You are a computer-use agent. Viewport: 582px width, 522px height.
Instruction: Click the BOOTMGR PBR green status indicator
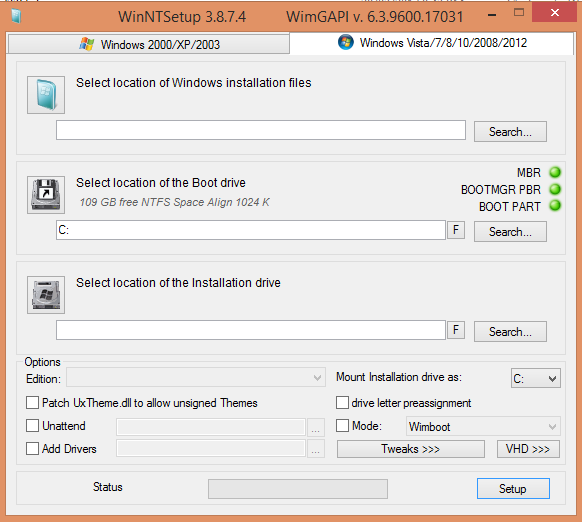[555, 189]
